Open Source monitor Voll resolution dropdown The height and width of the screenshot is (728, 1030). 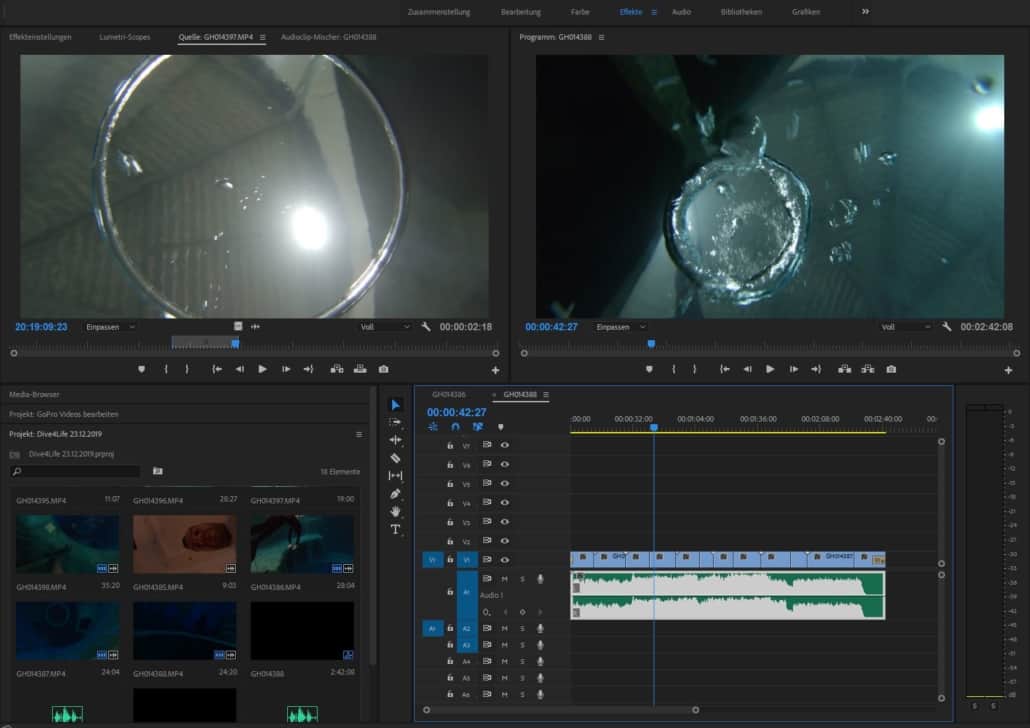pos(385,327)
